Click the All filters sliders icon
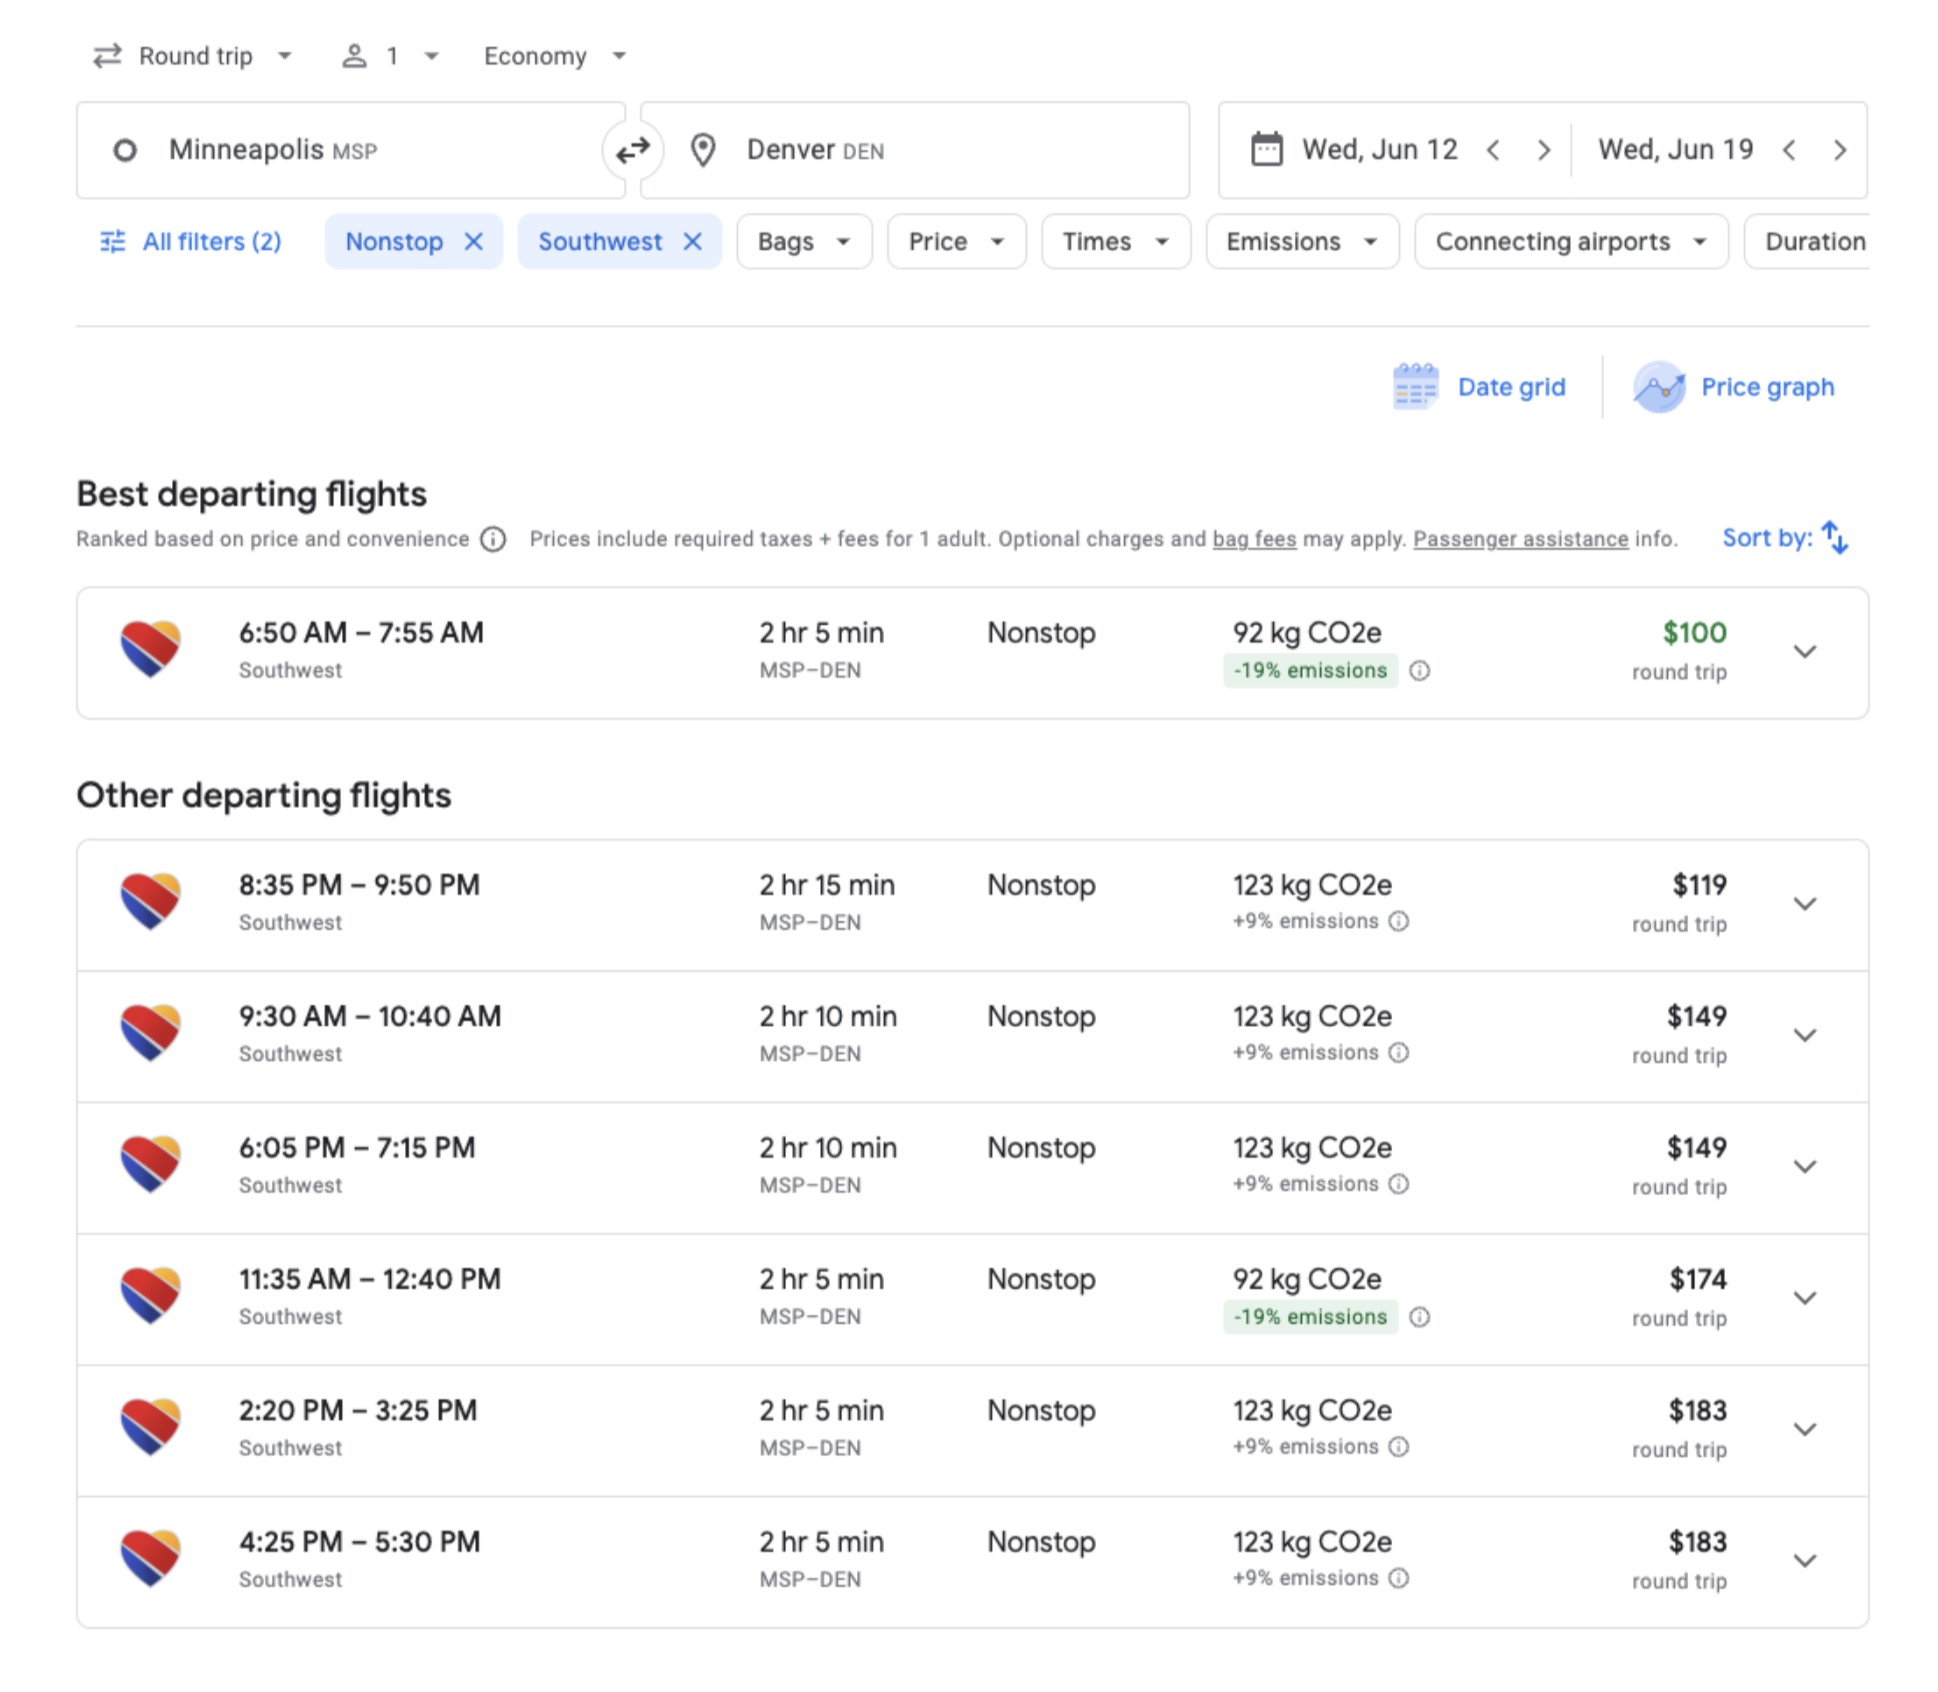Viewport: 1938px width, 1692px height. pyautogui.click(x=113, y=241)
